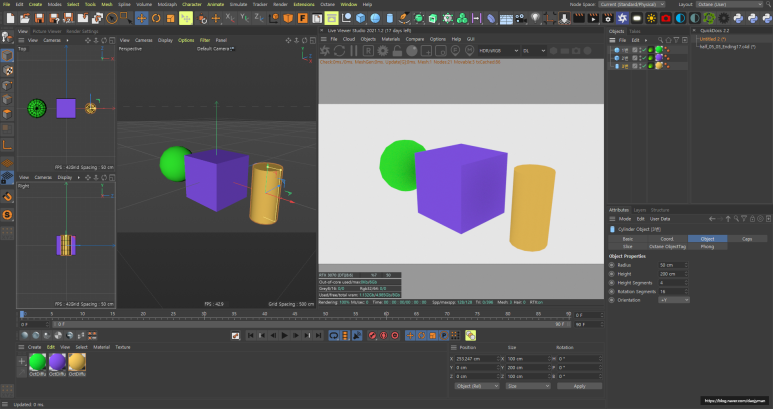Open the HDR/sRGB dropdown in Live Viewer
The image size is (773, 409).
(x=499, y=50)
